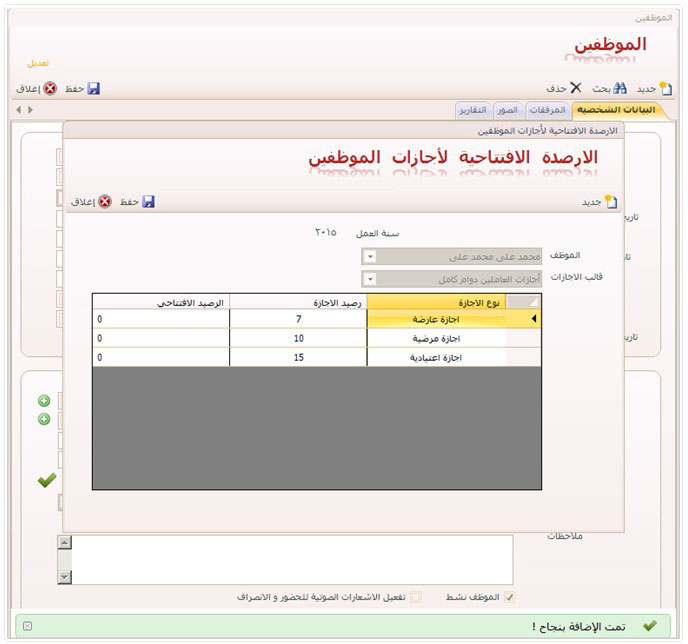The width and height of the screenshot is (688, 644).
Task: Click the leave balance cell showing 7
Action: click(298, 319)
